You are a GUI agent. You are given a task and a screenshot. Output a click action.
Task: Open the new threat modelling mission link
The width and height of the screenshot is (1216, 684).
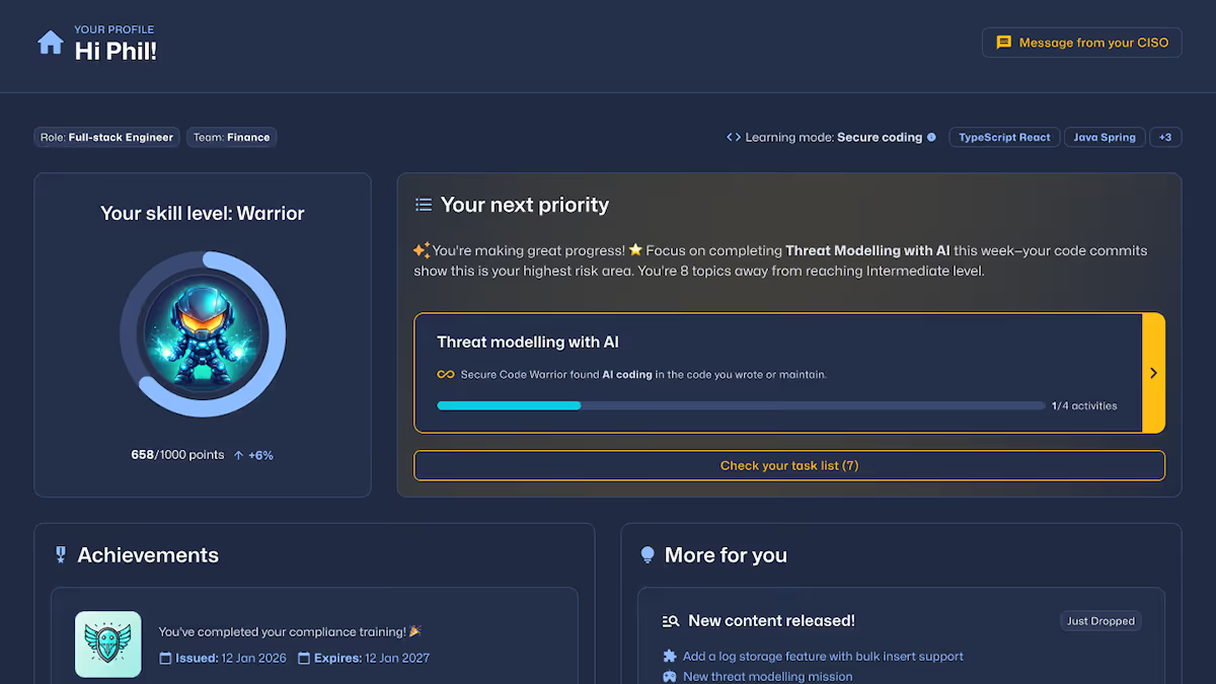click(x=768, y=676)
